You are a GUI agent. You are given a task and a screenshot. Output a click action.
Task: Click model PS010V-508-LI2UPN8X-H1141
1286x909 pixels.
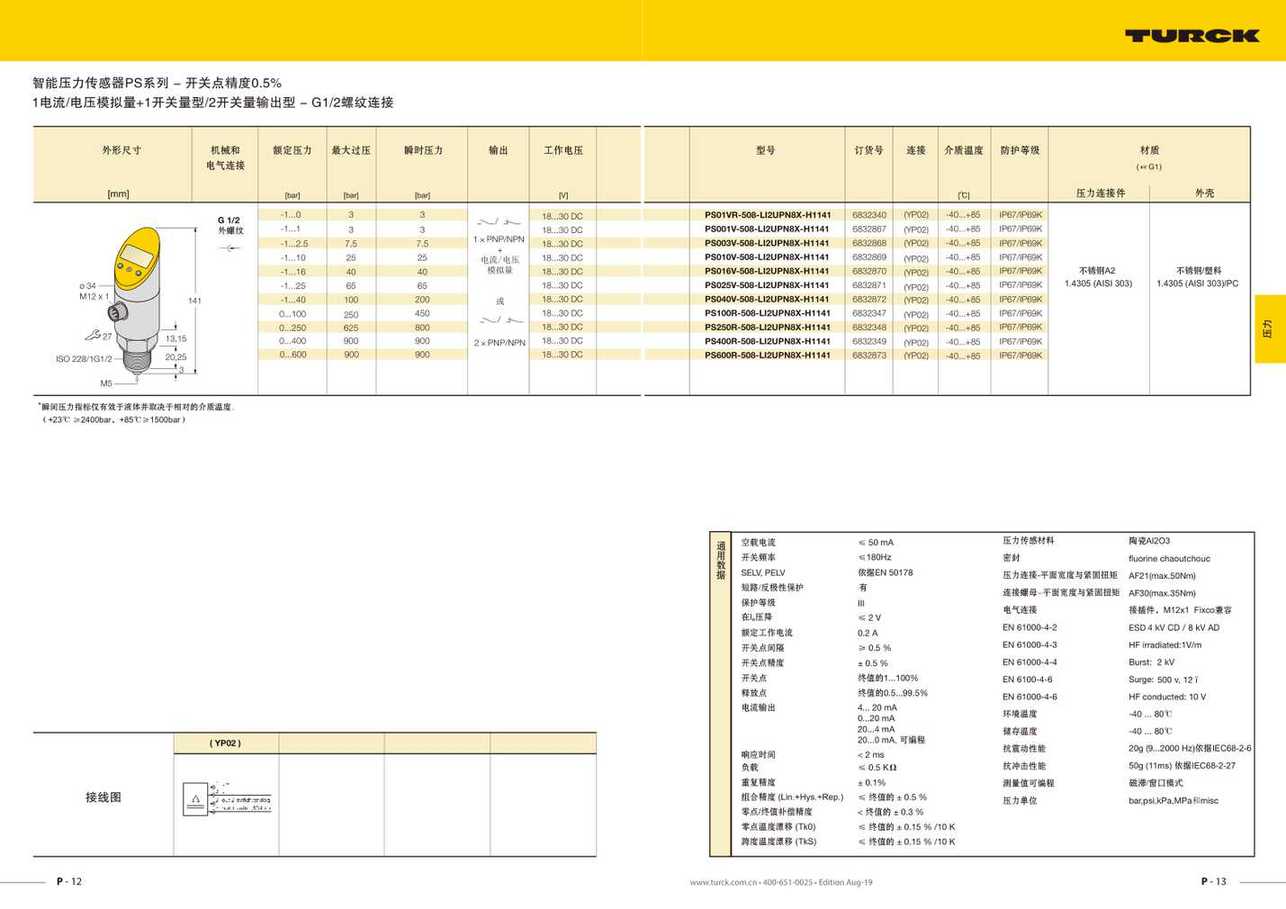768,257
